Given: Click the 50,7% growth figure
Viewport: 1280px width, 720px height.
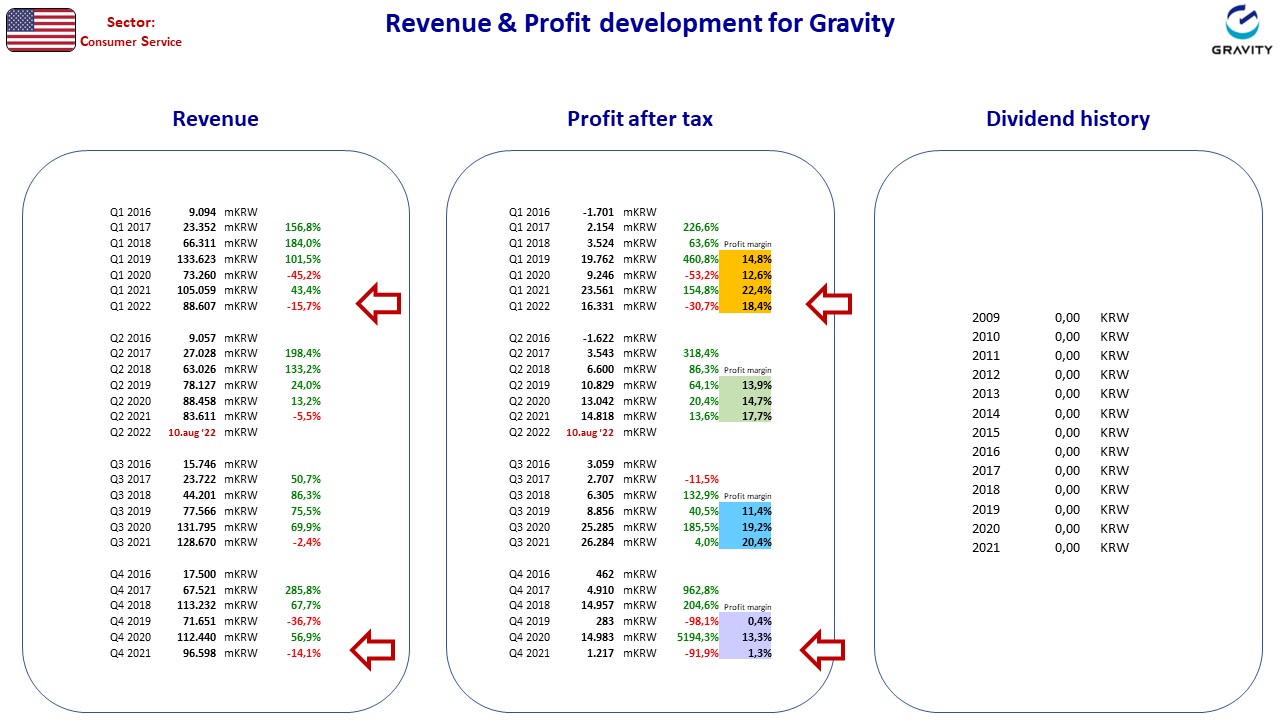Looking at the screenshot, I should click(x=305, y=479).
